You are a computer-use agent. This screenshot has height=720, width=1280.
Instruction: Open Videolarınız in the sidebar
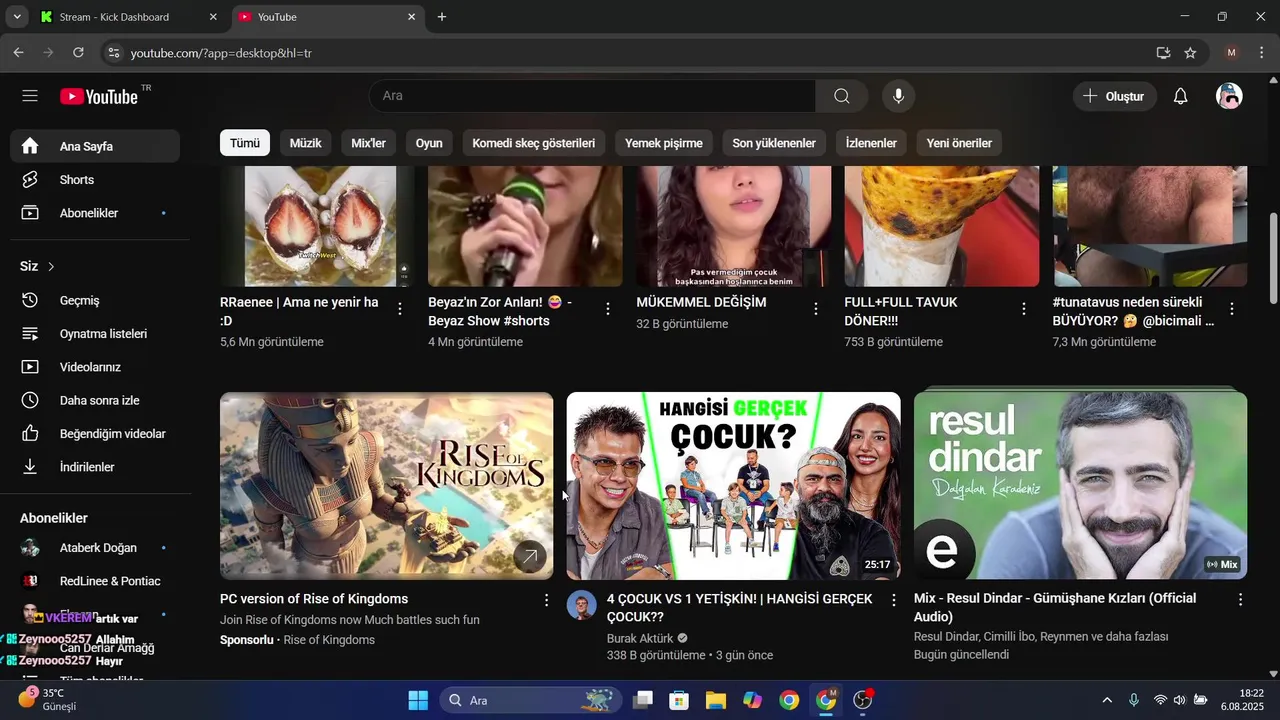point(95,367)
